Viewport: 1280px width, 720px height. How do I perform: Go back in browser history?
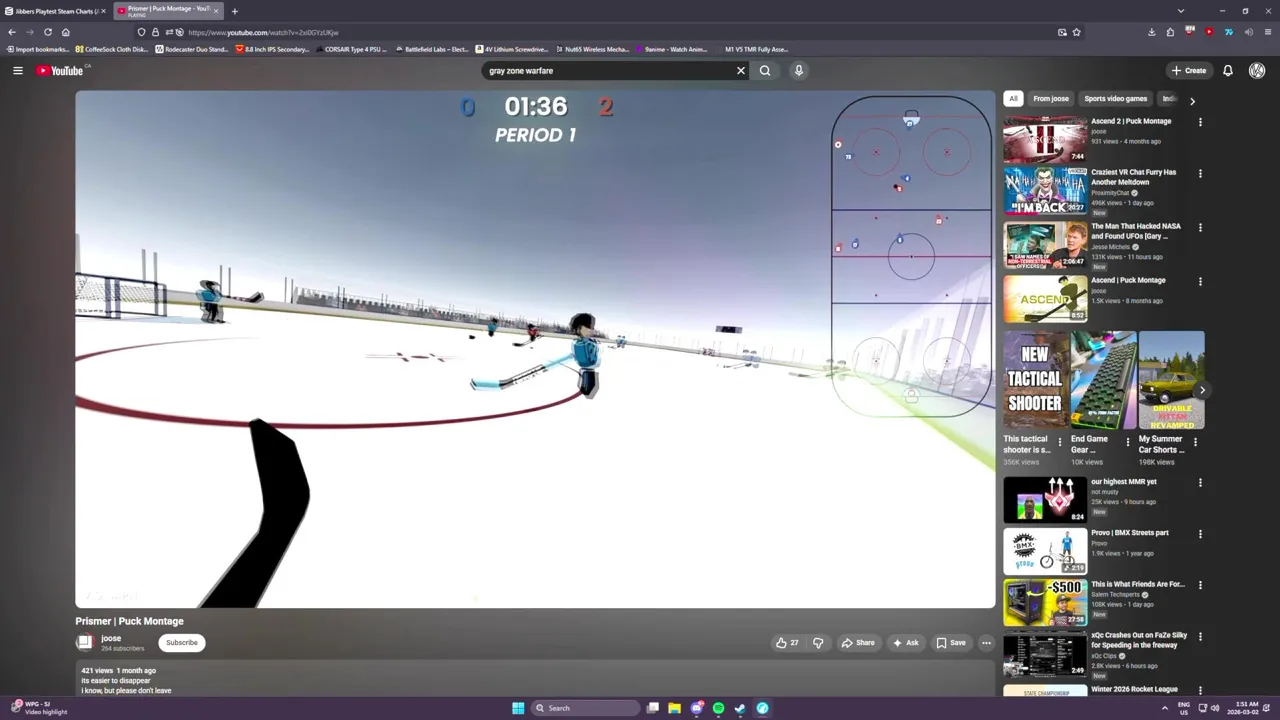click(x=12, y=32)
